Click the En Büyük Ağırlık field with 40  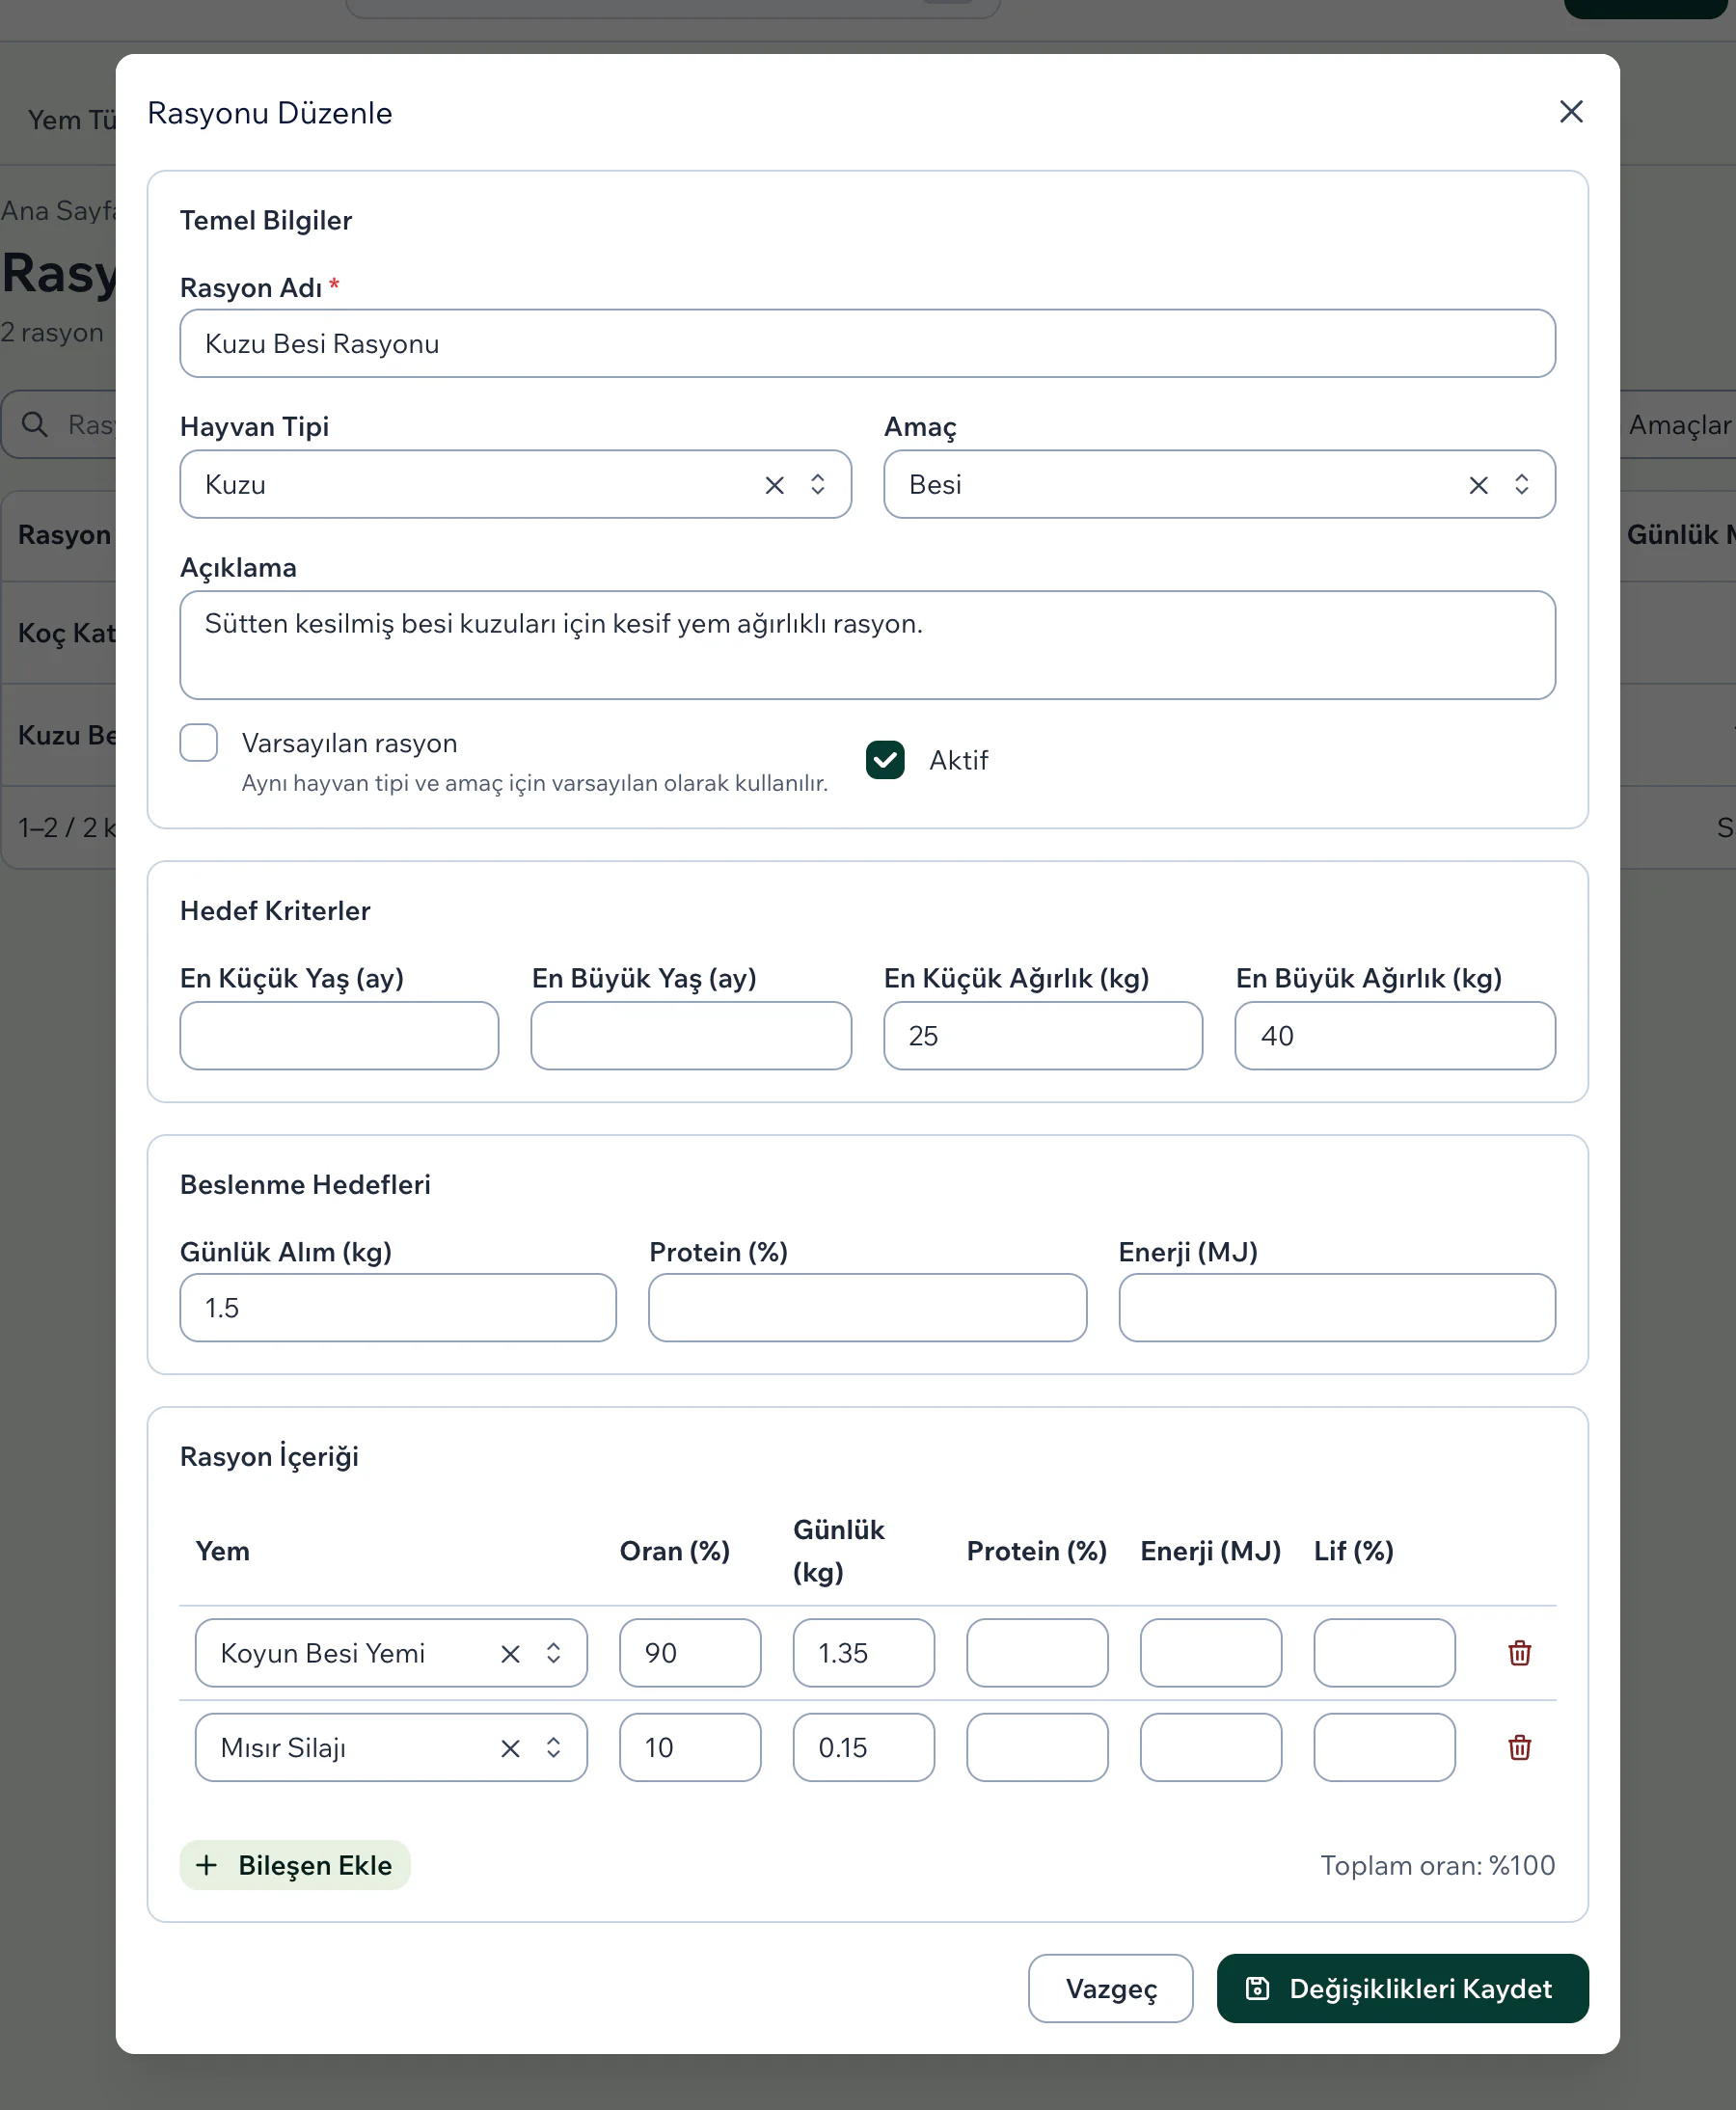[x=1395, y=1036]
